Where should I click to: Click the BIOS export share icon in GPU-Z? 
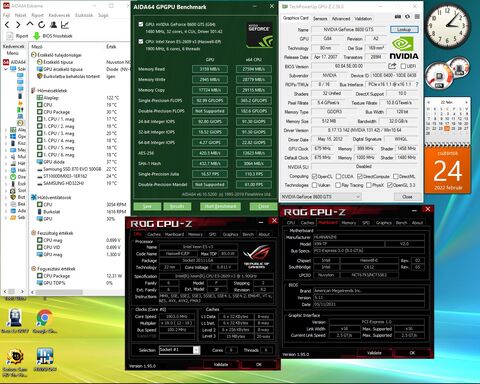point(392,66)
